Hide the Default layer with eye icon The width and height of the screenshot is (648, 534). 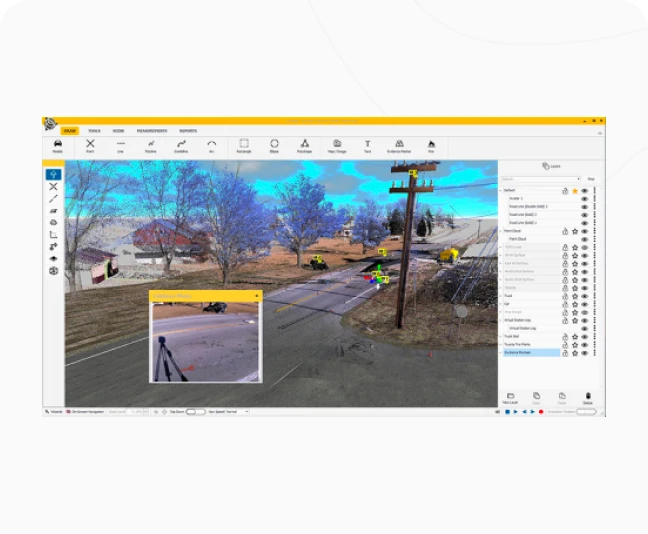point(584,191)
